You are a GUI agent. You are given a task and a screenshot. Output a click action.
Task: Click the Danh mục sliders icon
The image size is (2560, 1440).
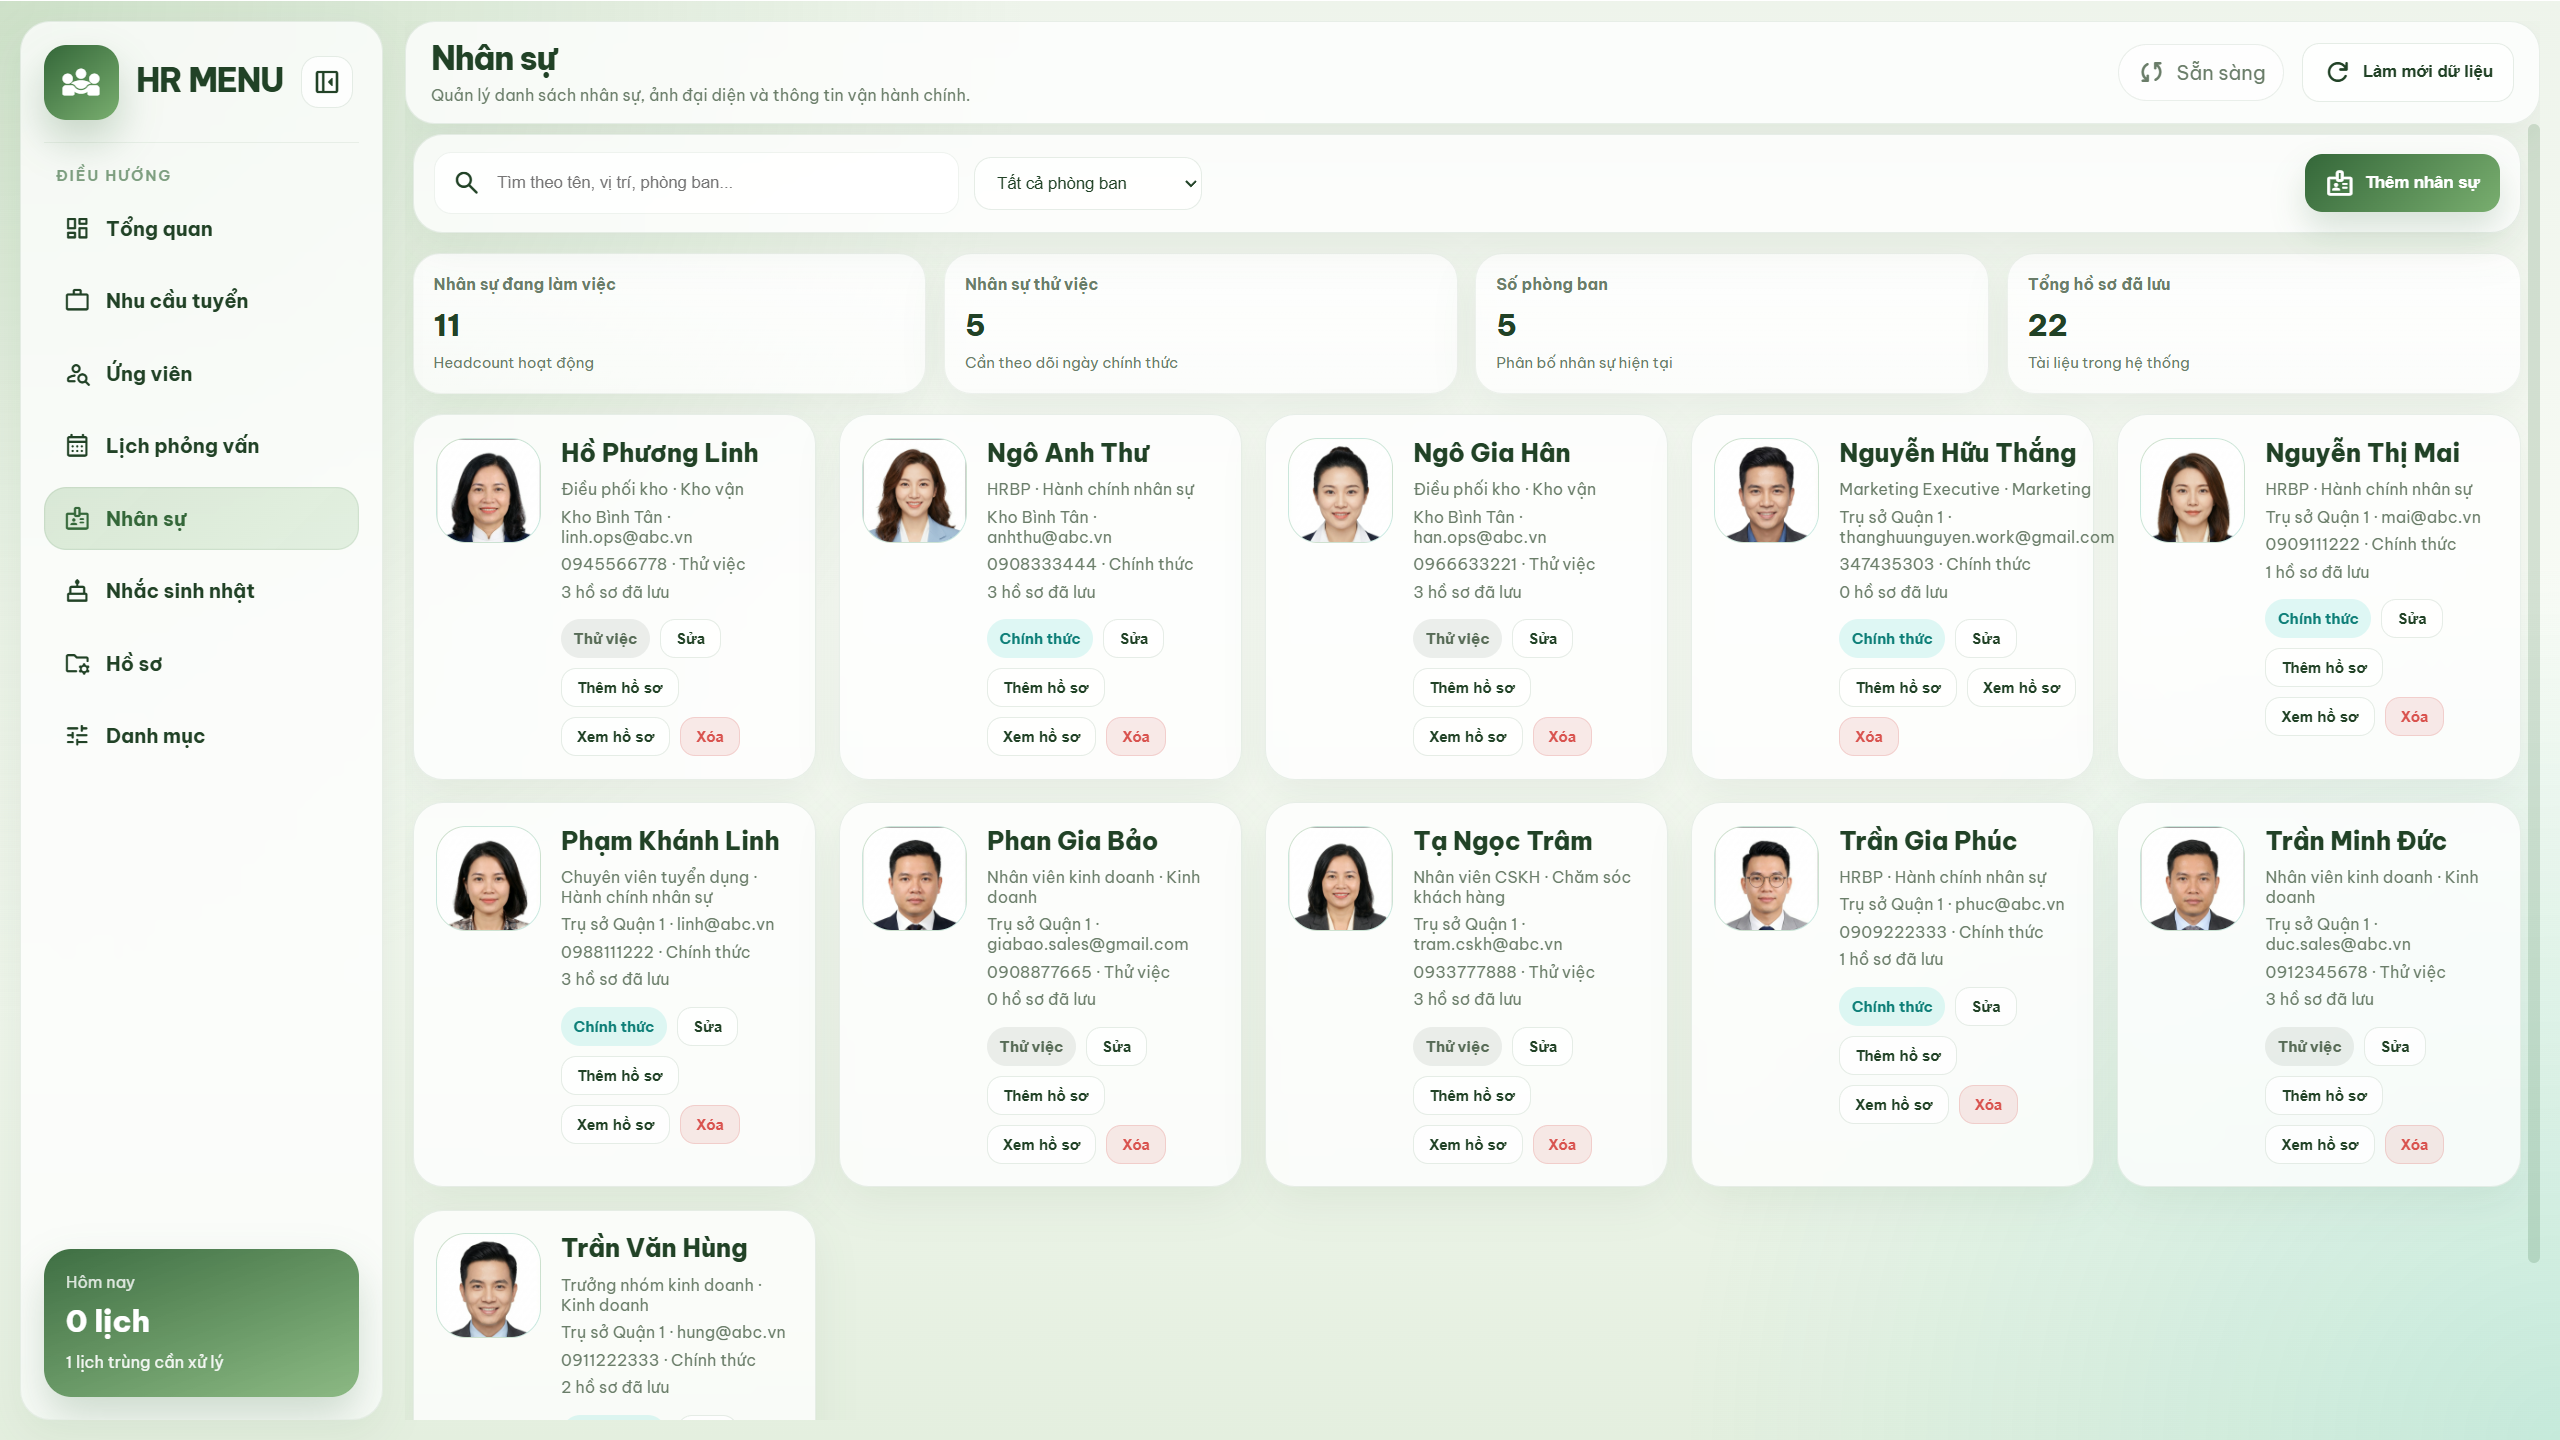[x=79, y=735]
